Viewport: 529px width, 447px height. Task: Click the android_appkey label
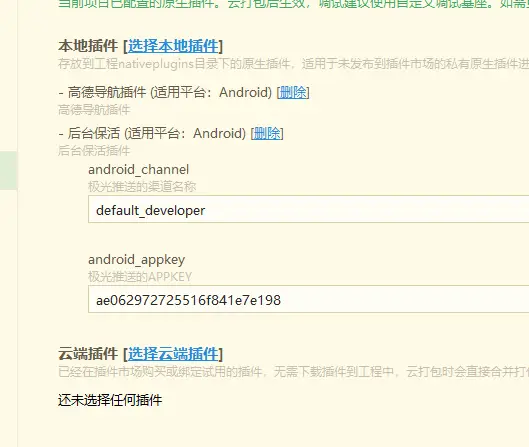[136, 260]
